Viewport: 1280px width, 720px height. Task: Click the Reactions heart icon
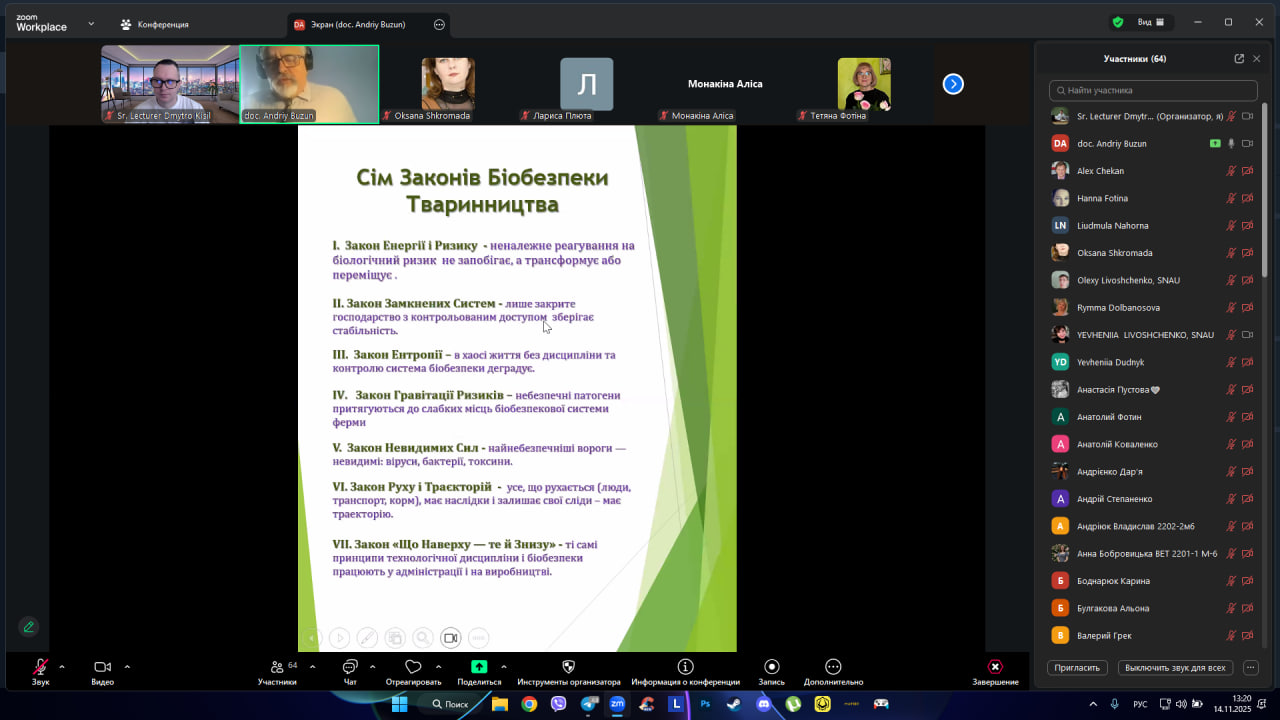(x=413, y=667)
